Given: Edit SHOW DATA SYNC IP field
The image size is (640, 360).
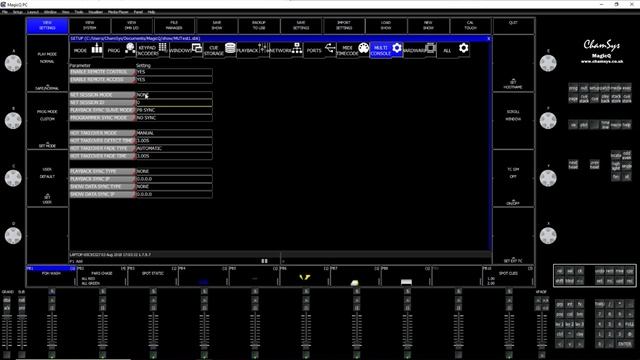Looking at the screenshot, I should [x=174, y=194].
